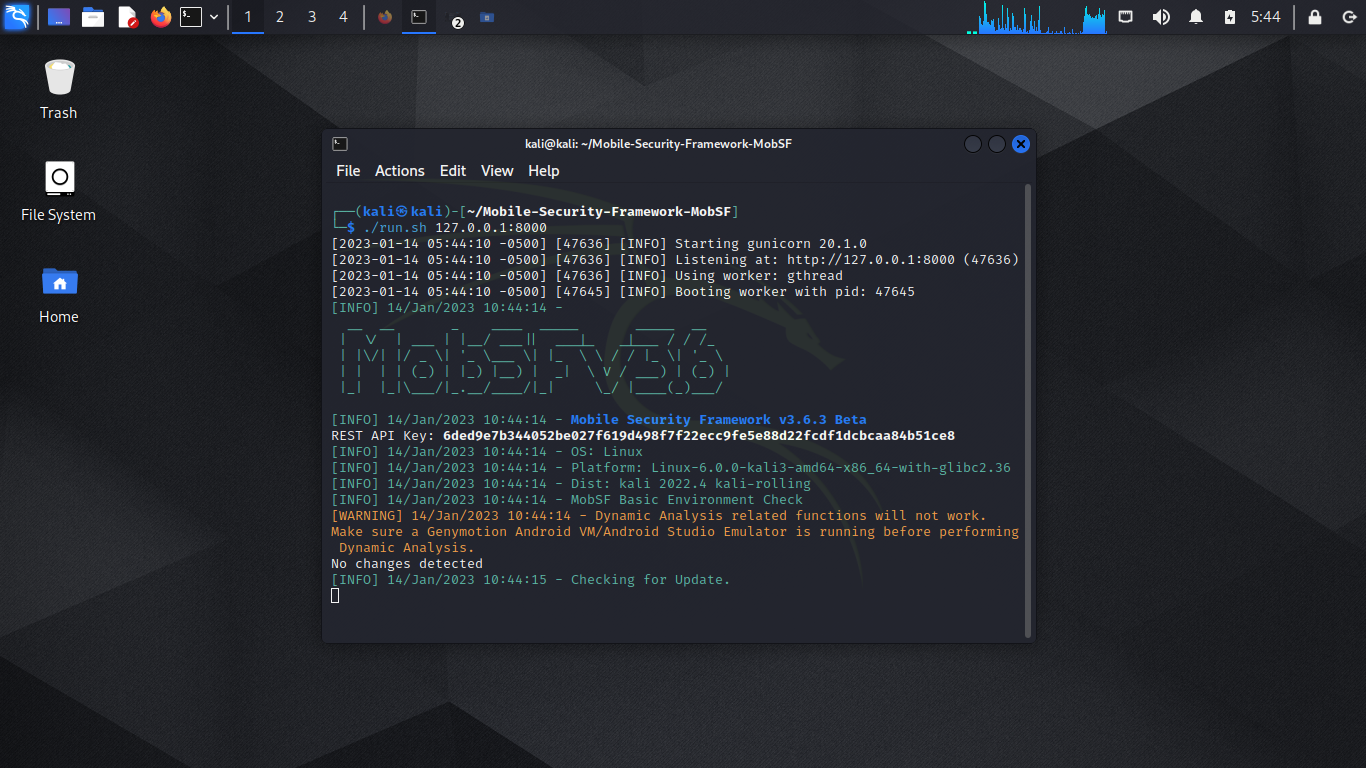
Task: Expand the terminal launcher dropdown arrow
Action: click(x=214, y=17)
